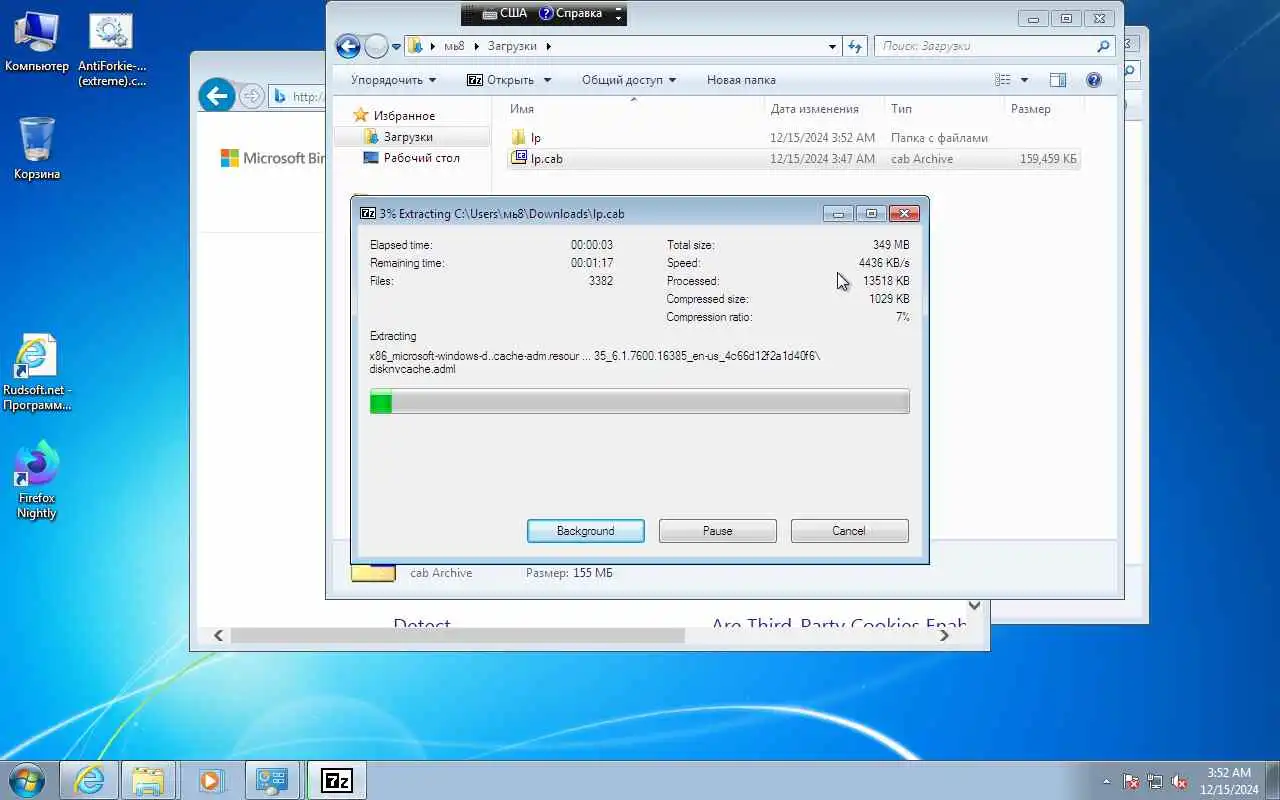Image resolution: width=1280 pixels, height=800 pixels.
Task: Send 7-Zip extraction to Background
Action: point(586,531)
